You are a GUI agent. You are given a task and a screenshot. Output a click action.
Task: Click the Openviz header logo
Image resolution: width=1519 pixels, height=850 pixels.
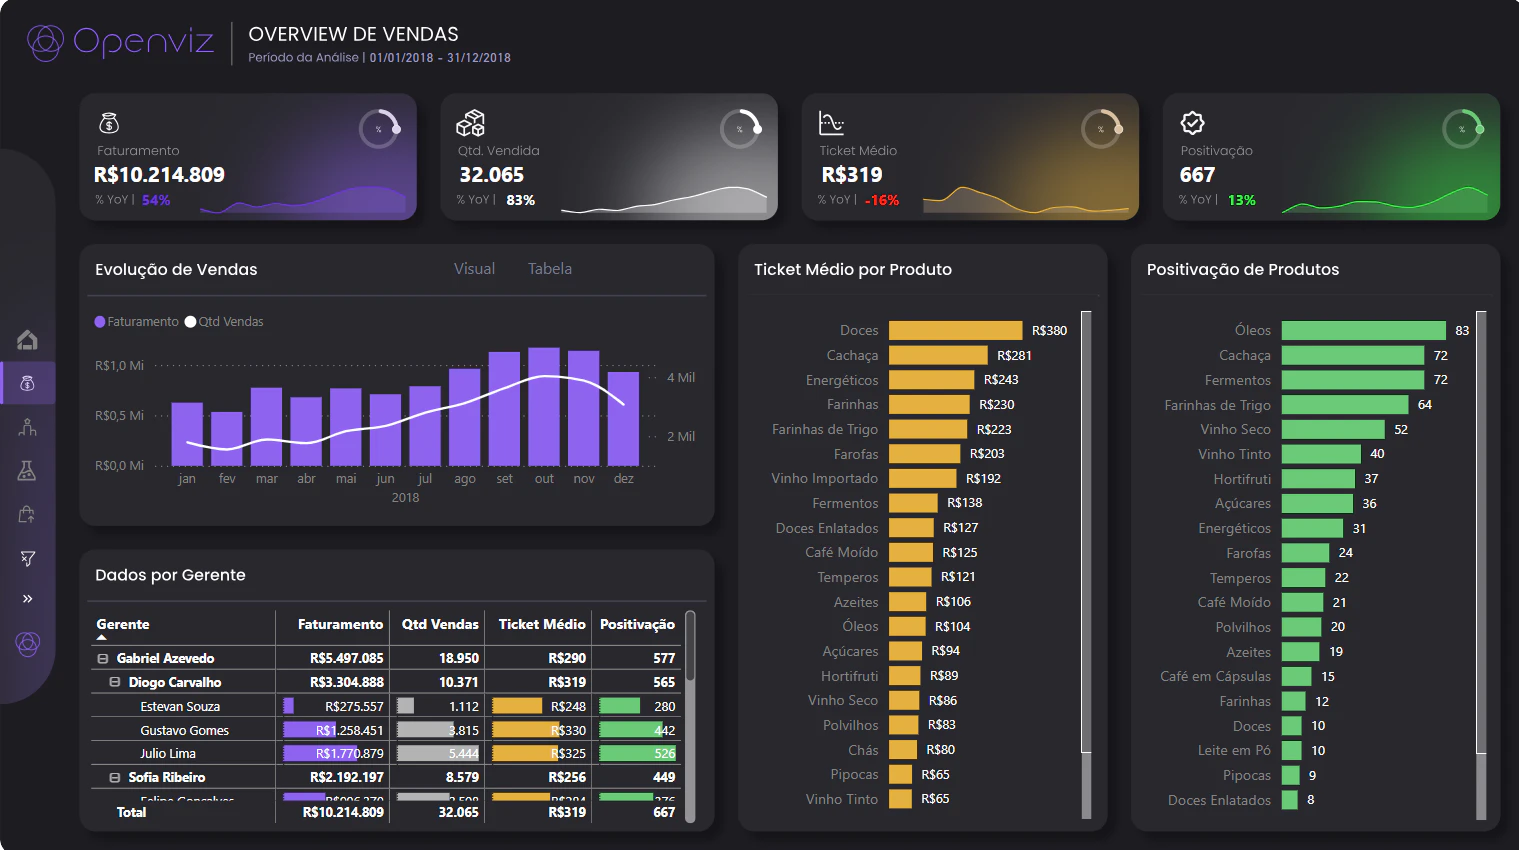tap(120, 42)
